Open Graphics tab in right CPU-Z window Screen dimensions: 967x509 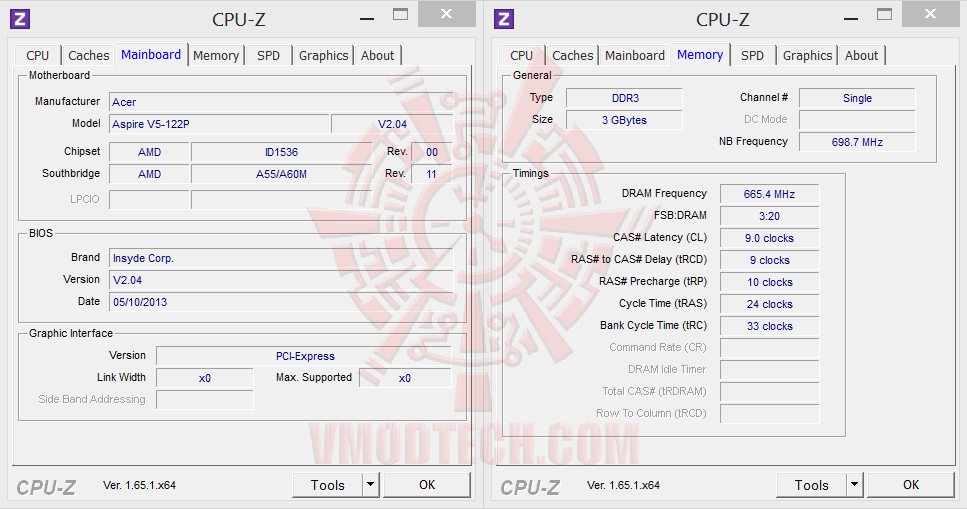[x=808, y=56]
